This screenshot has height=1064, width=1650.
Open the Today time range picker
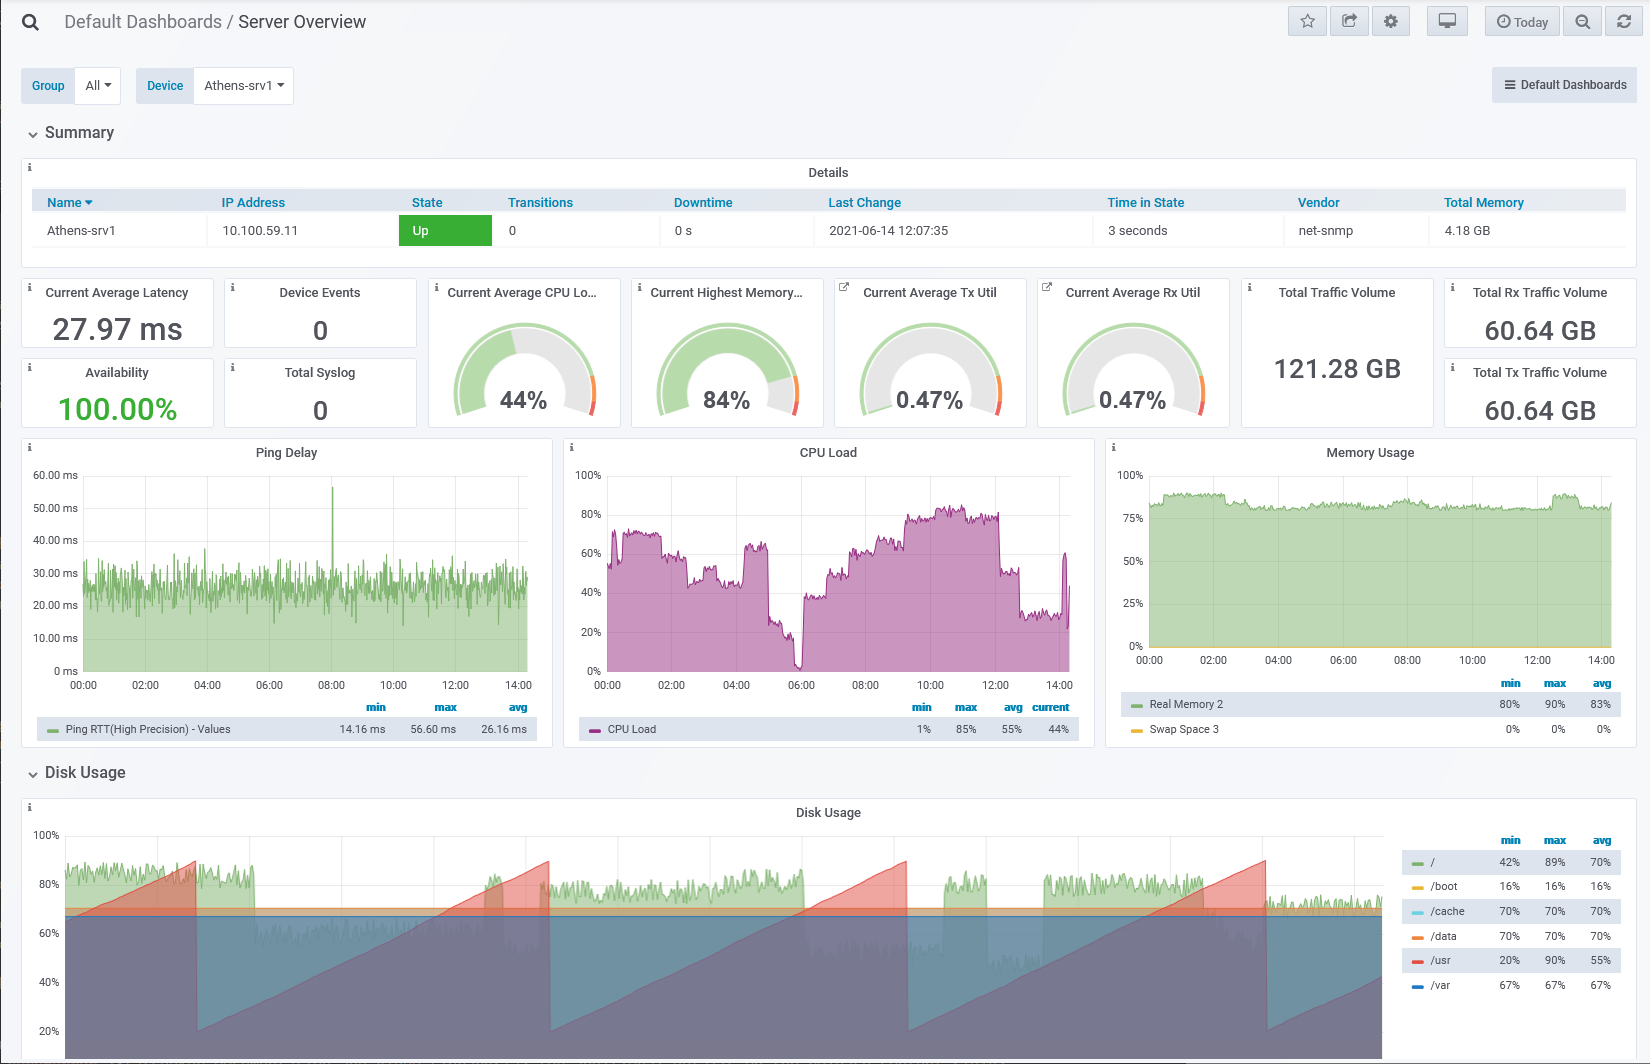tap(1522, 21)
